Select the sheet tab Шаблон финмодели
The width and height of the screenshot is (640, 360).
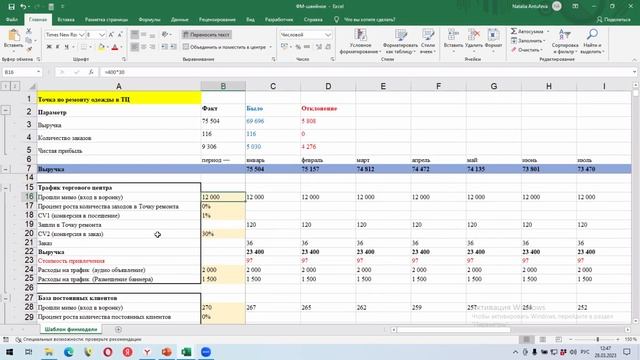(71, 329)
